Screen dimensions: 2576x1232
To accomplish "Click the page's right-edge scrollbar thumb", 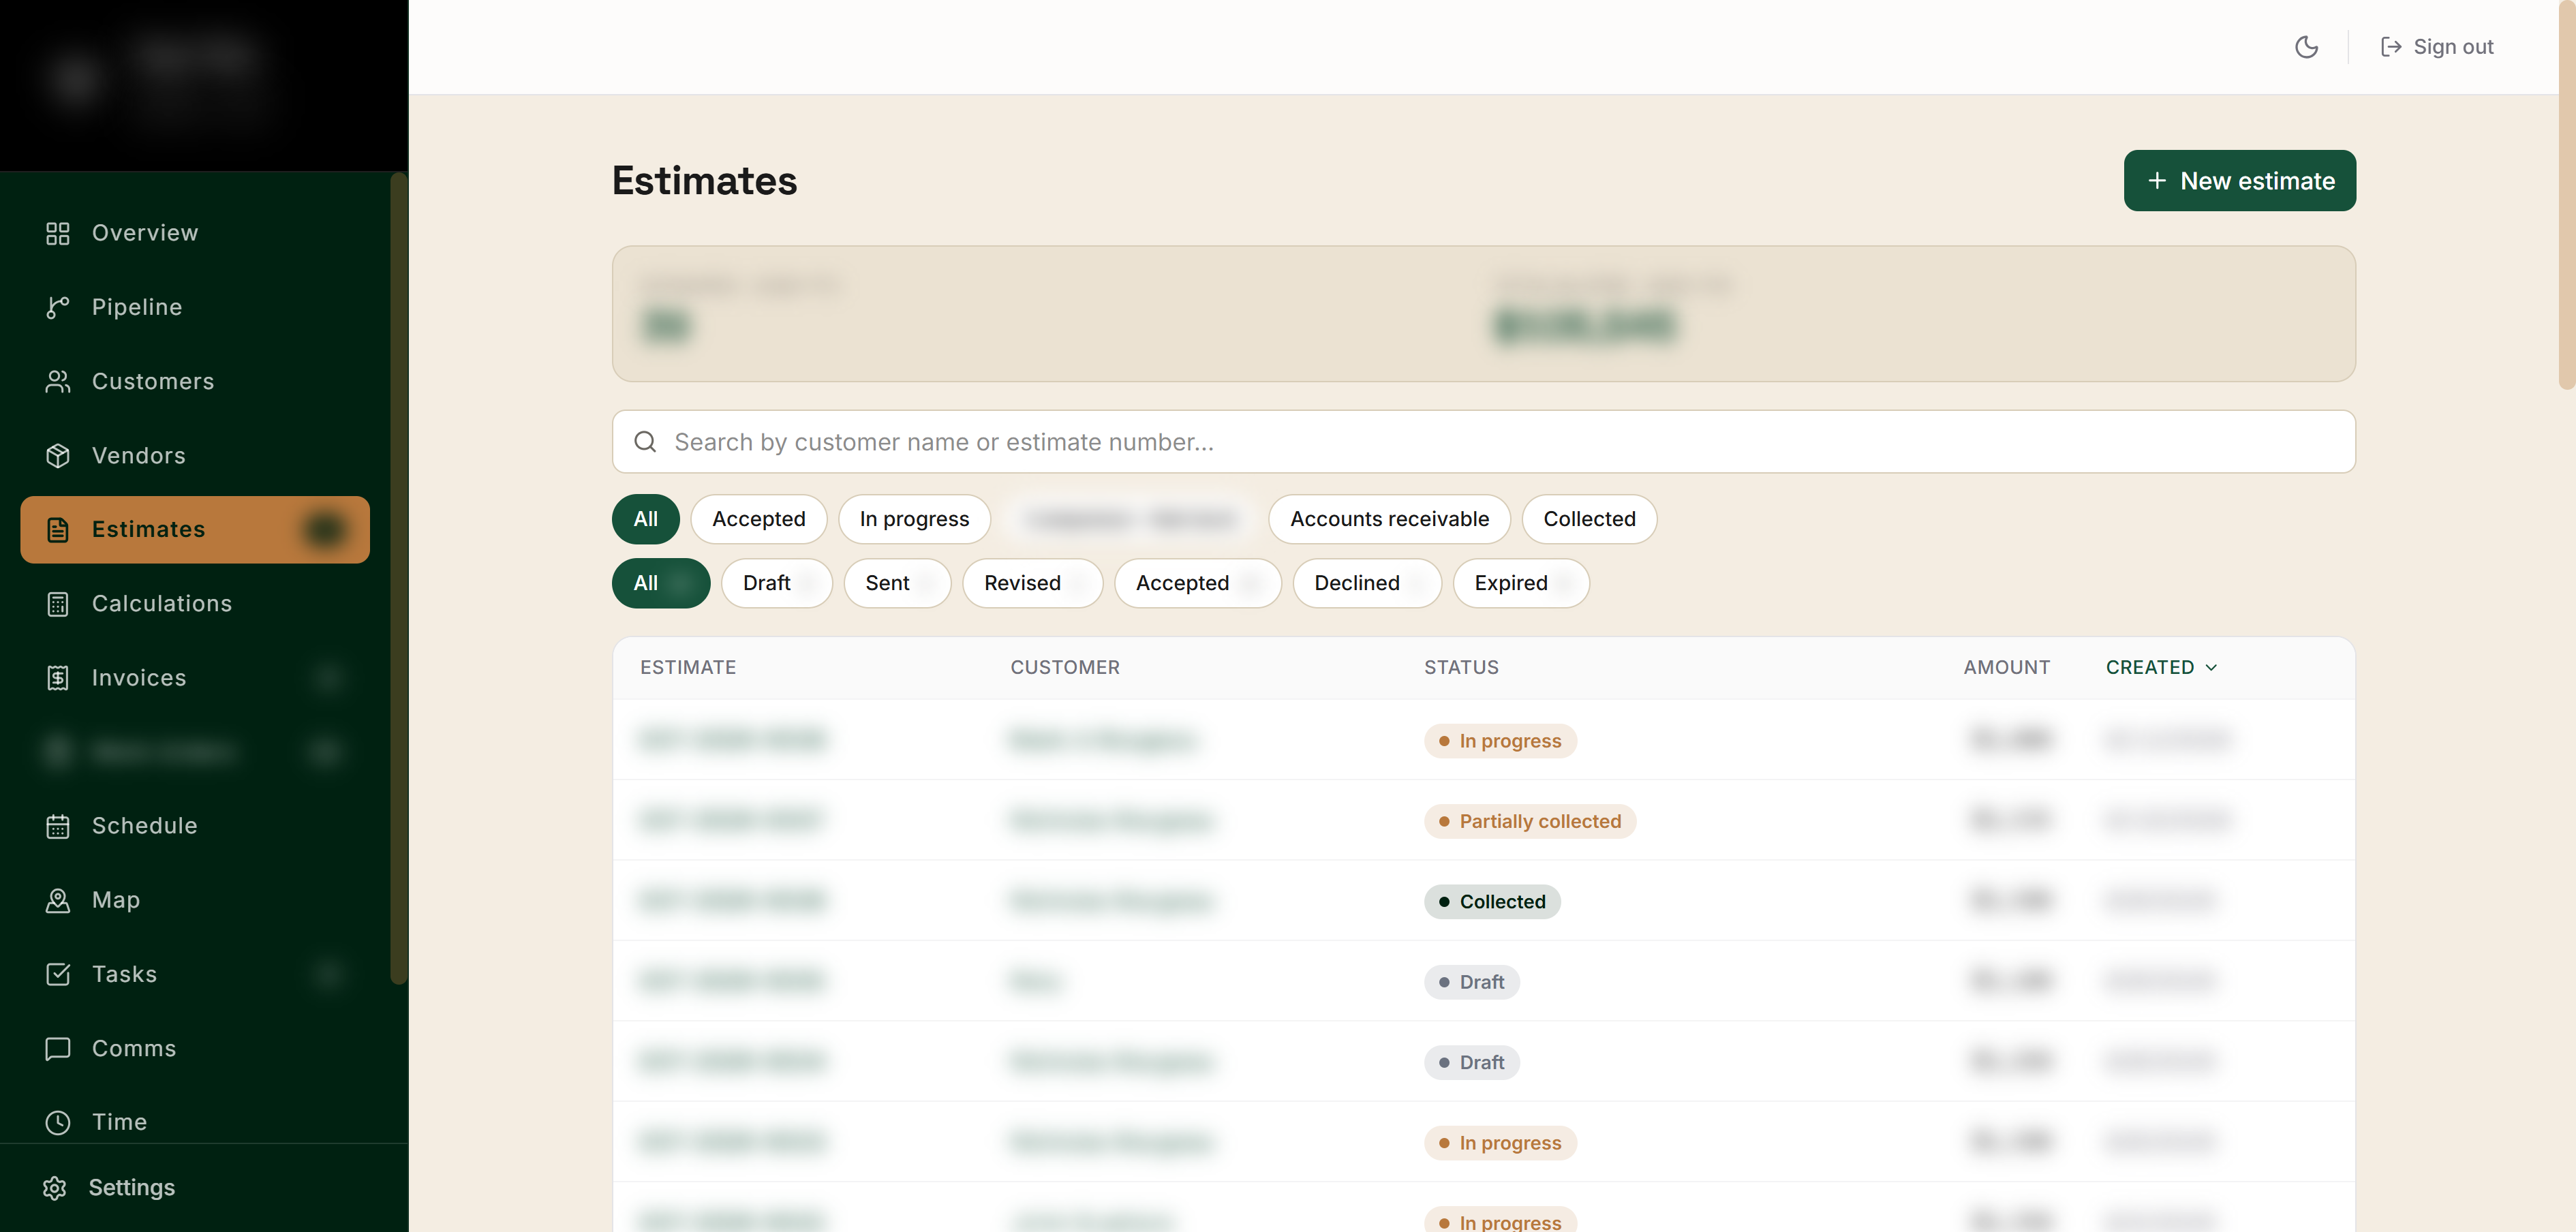I will pos(2566,194).
